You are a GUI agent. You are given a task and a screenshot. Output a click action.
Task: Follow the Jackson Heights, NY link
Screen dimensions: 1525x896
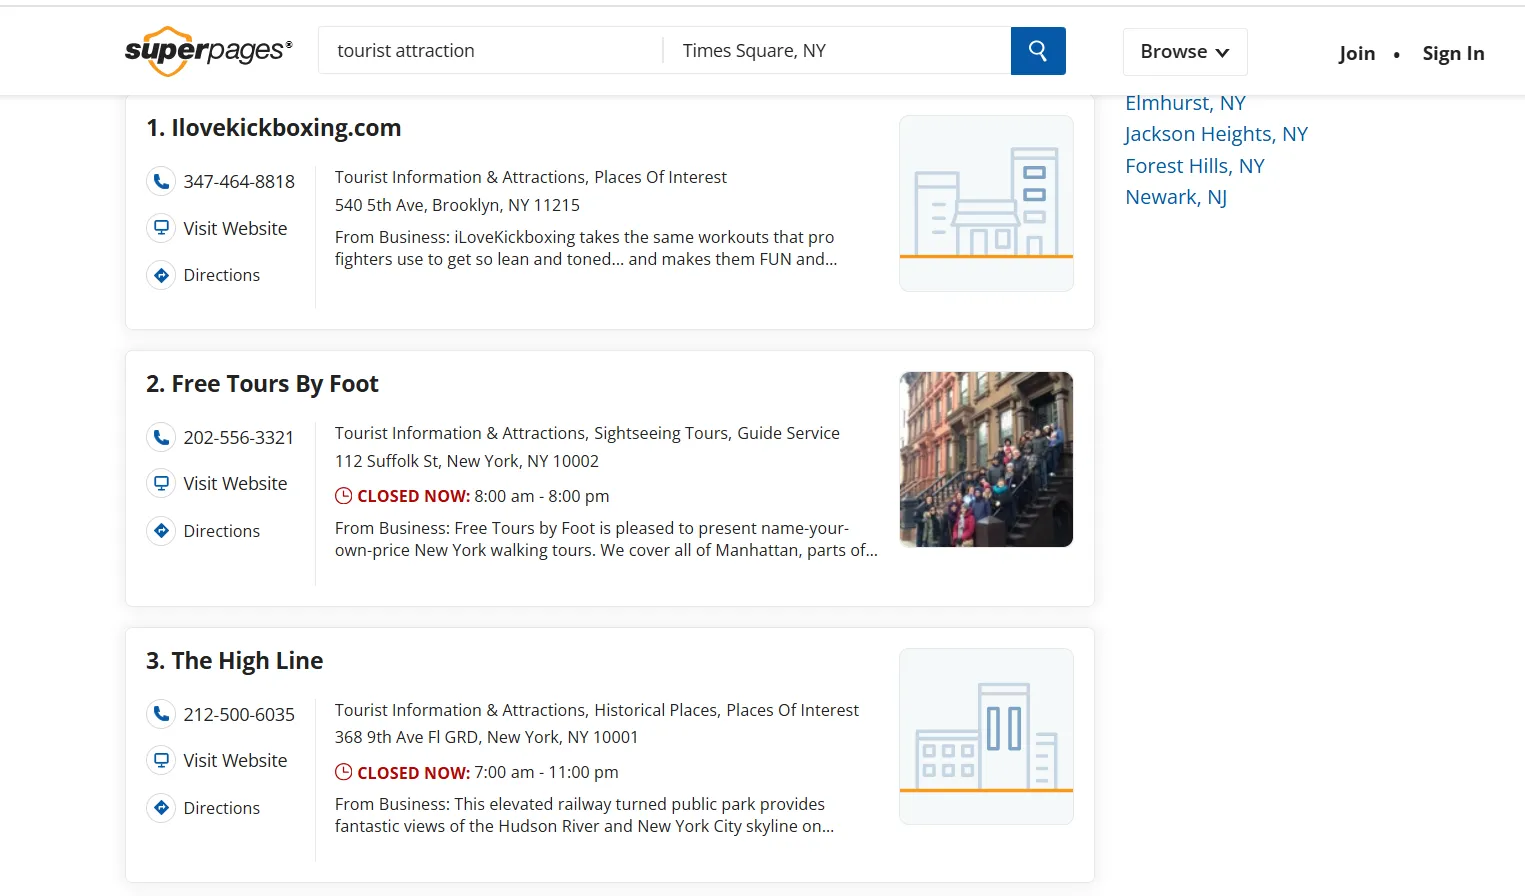coord(1216,133)
